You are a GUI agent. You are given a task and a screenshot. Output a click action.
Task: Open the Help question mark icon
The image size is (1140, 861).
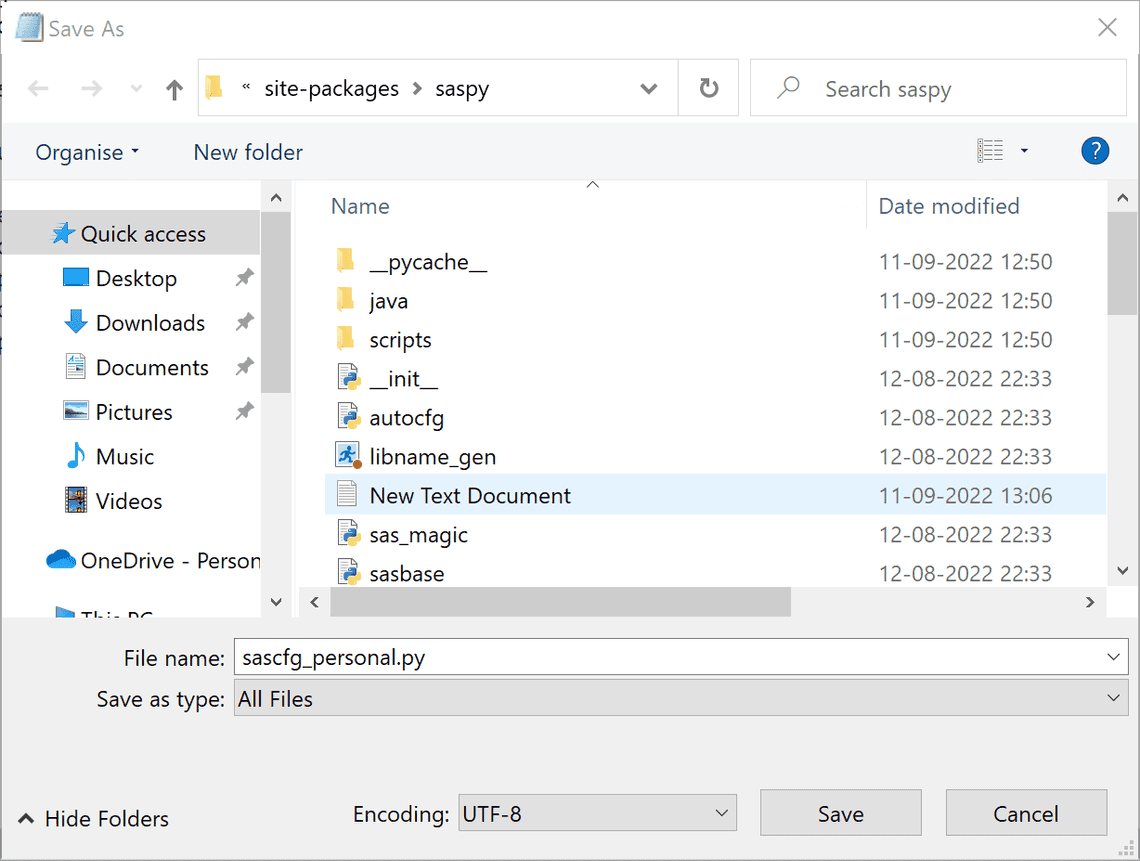pyautogui.click(x=1095, y=151)
